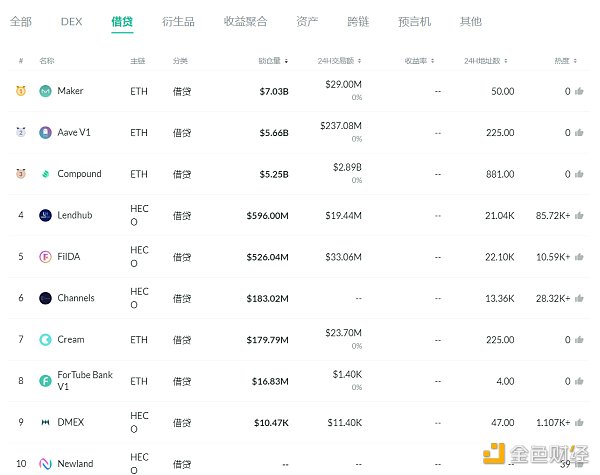Like FilDA with the thumbs-up icon

pyautogui.click(x=579, y=257)
